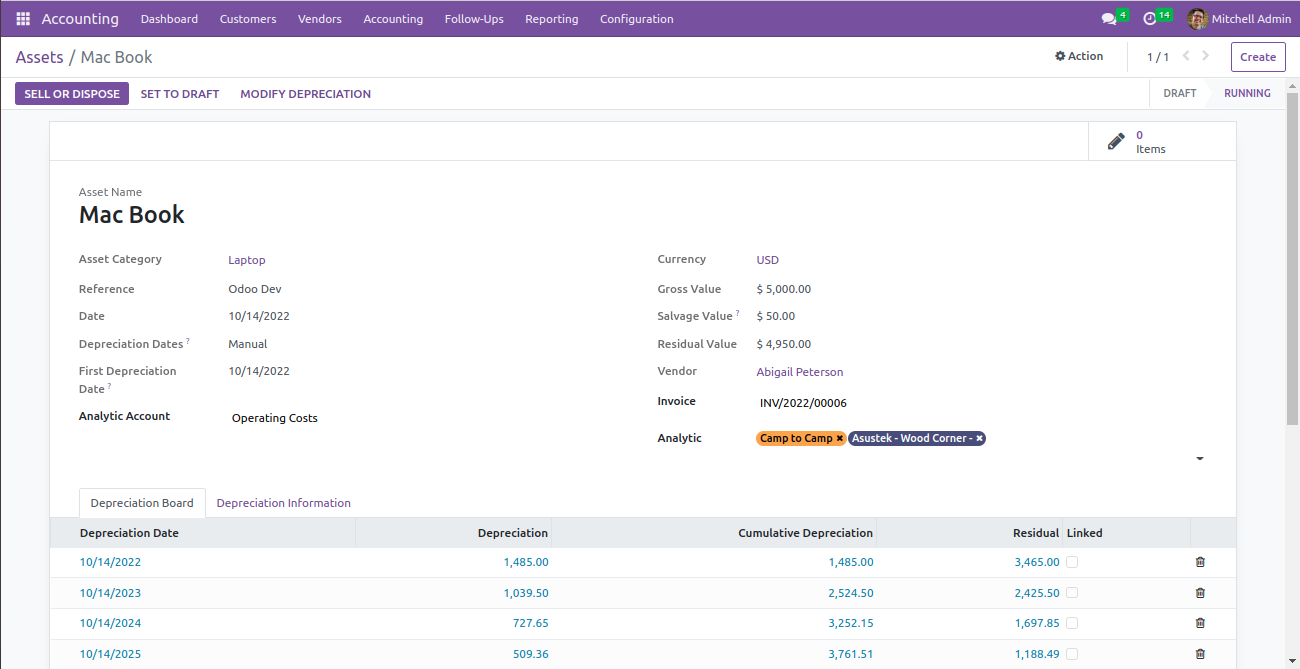Open the chat messages icon
Viewport: 1300px width, 669px height.
(1108, 19)
